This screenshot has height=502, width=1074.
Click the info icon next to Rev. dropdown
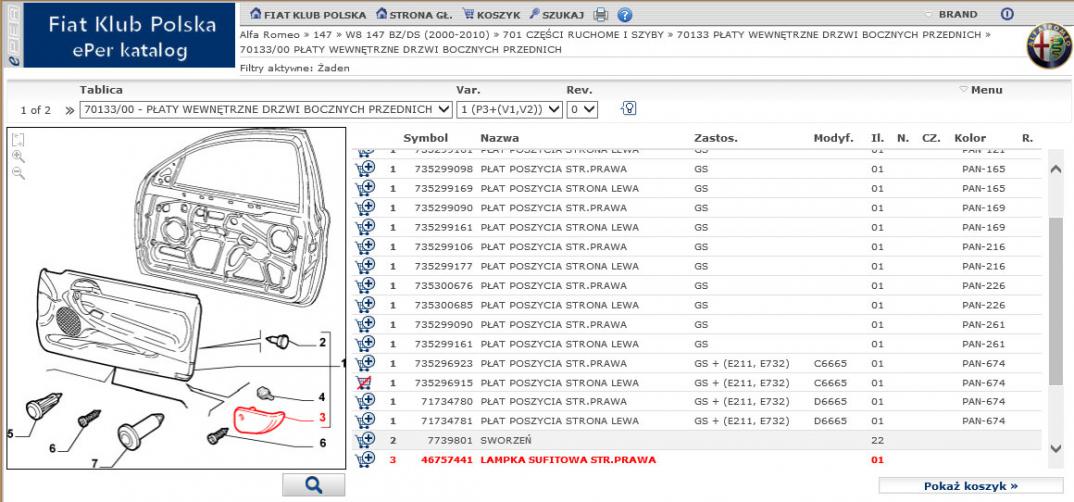tap(629, 108)
